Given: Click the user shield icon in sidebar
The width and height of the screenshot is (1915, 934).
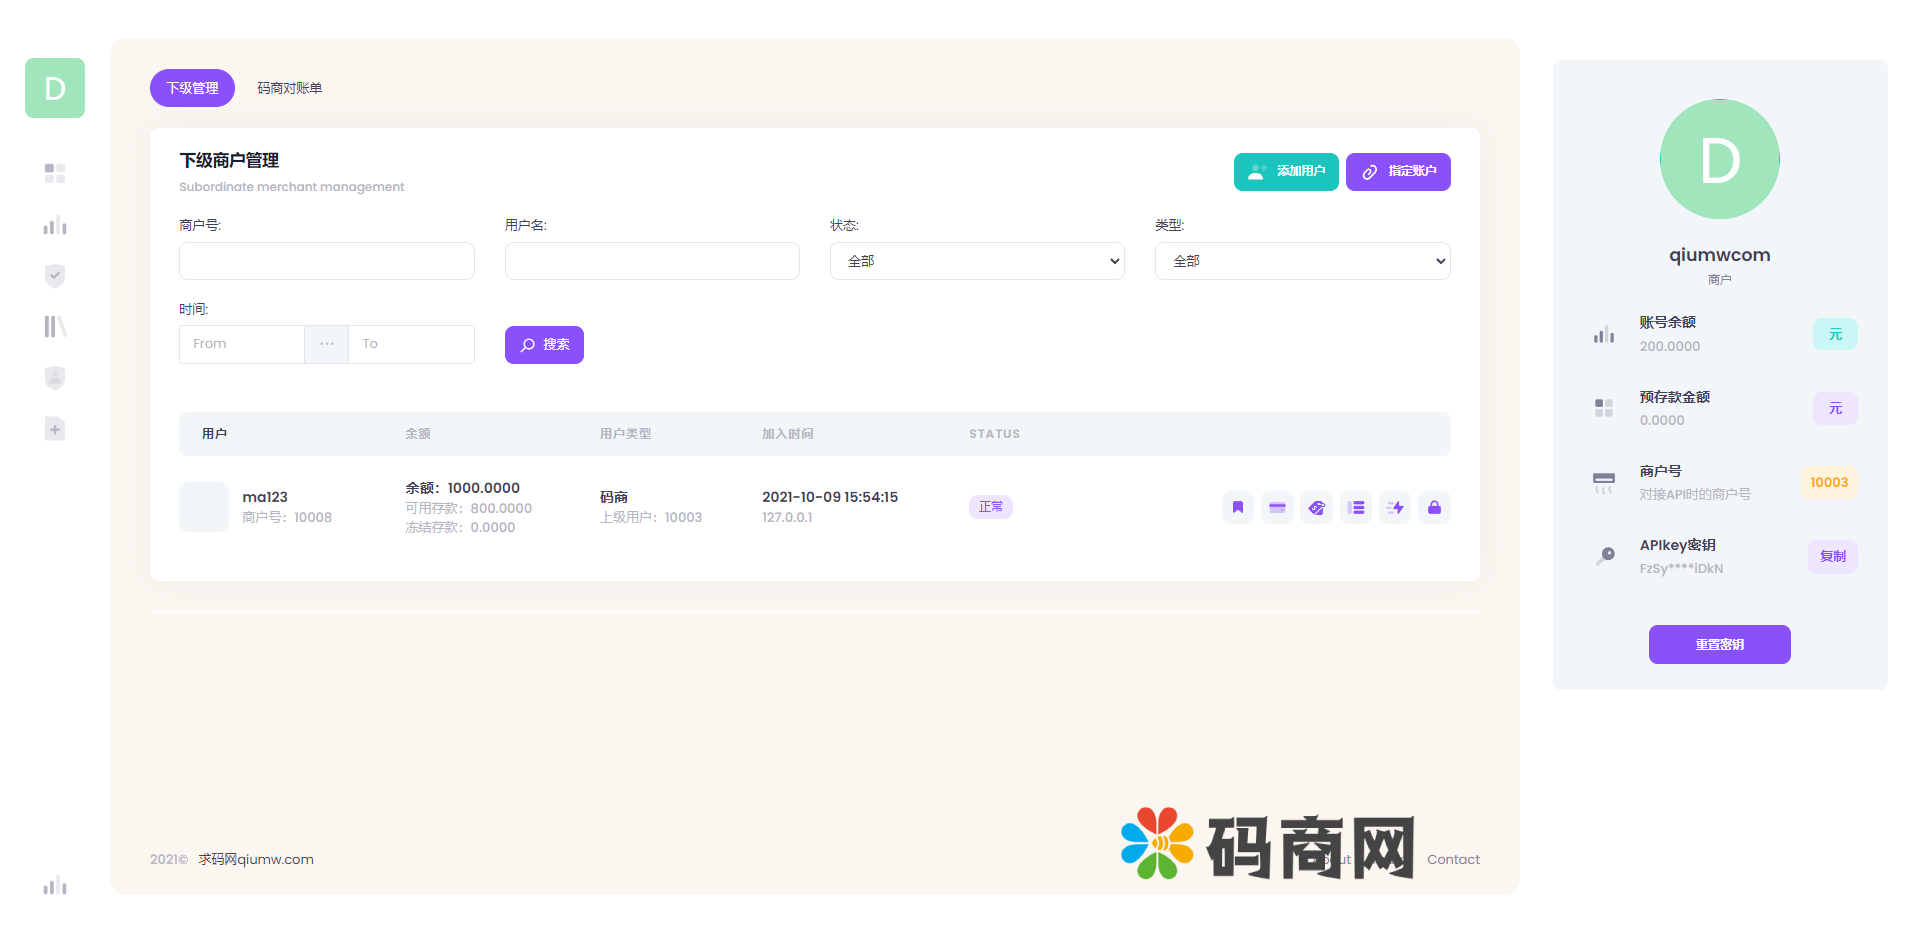Looking at the screenshot, I should pos(55,378).
